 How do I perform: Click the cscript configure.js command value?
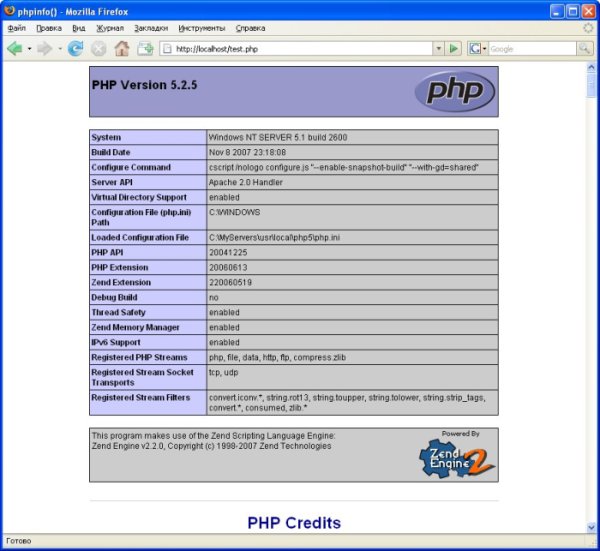coord(344,167)
